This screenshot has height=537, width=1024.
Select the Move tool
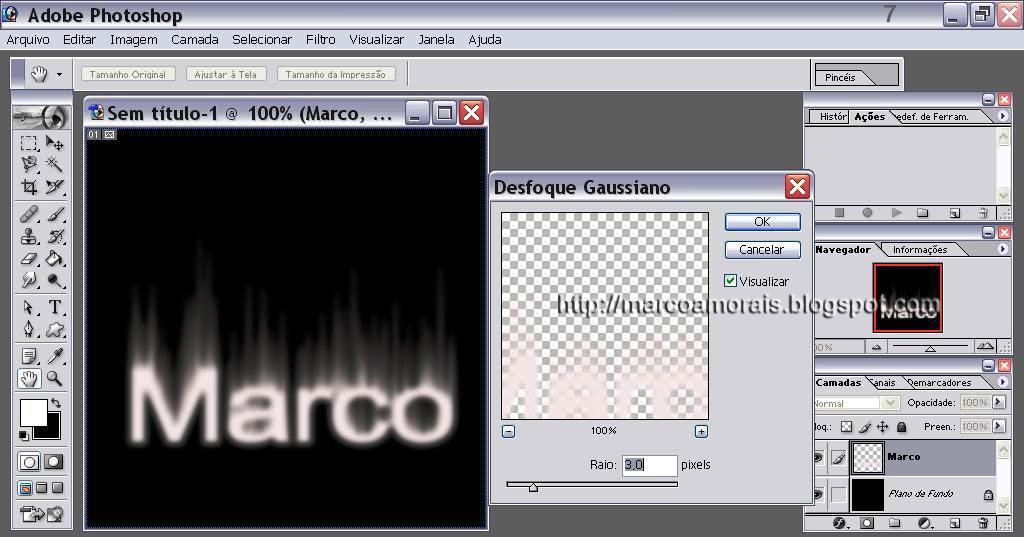pos(55,143)
